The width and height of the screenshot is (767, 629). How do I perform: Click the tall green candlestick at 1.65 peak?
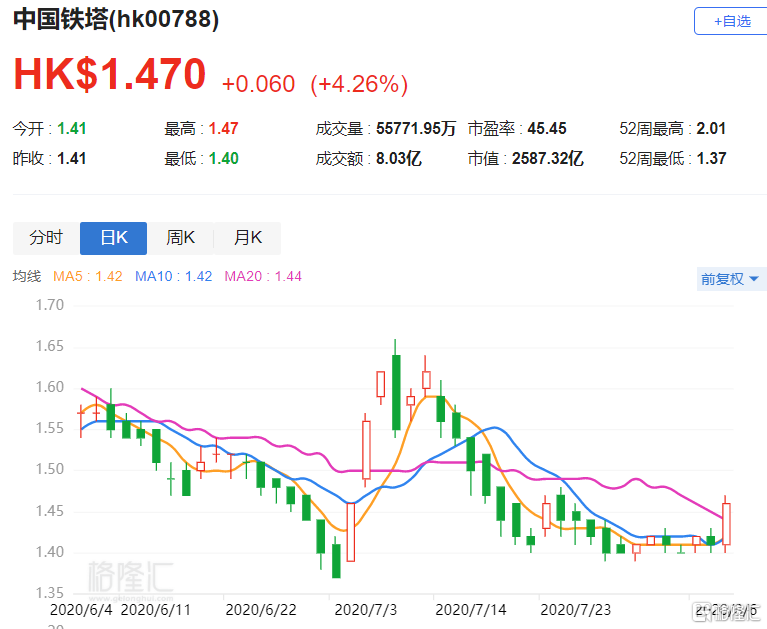pos(396,390)
